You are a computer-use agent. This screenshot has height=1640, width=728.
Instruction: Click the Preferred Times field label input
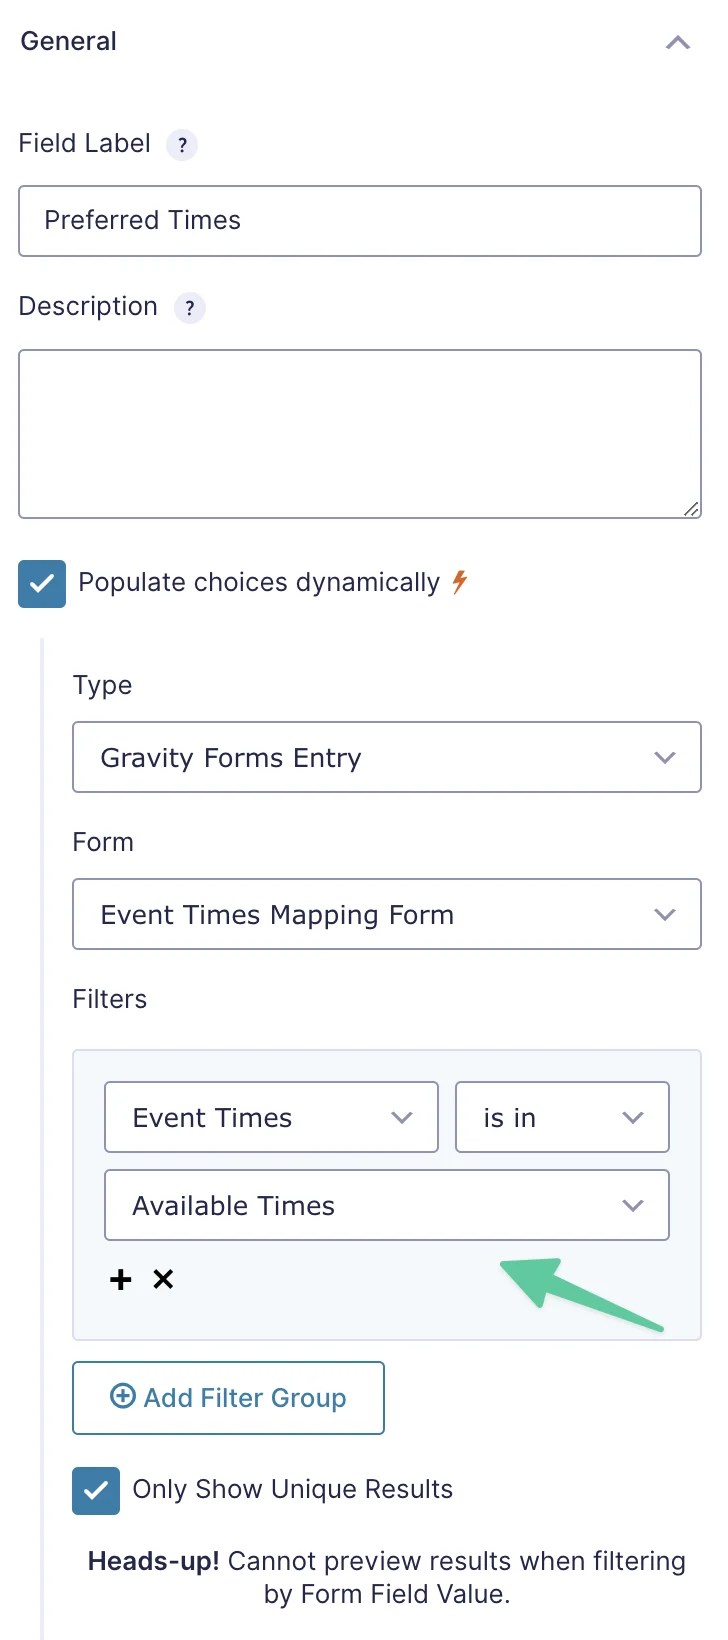[x=360, y=221]
